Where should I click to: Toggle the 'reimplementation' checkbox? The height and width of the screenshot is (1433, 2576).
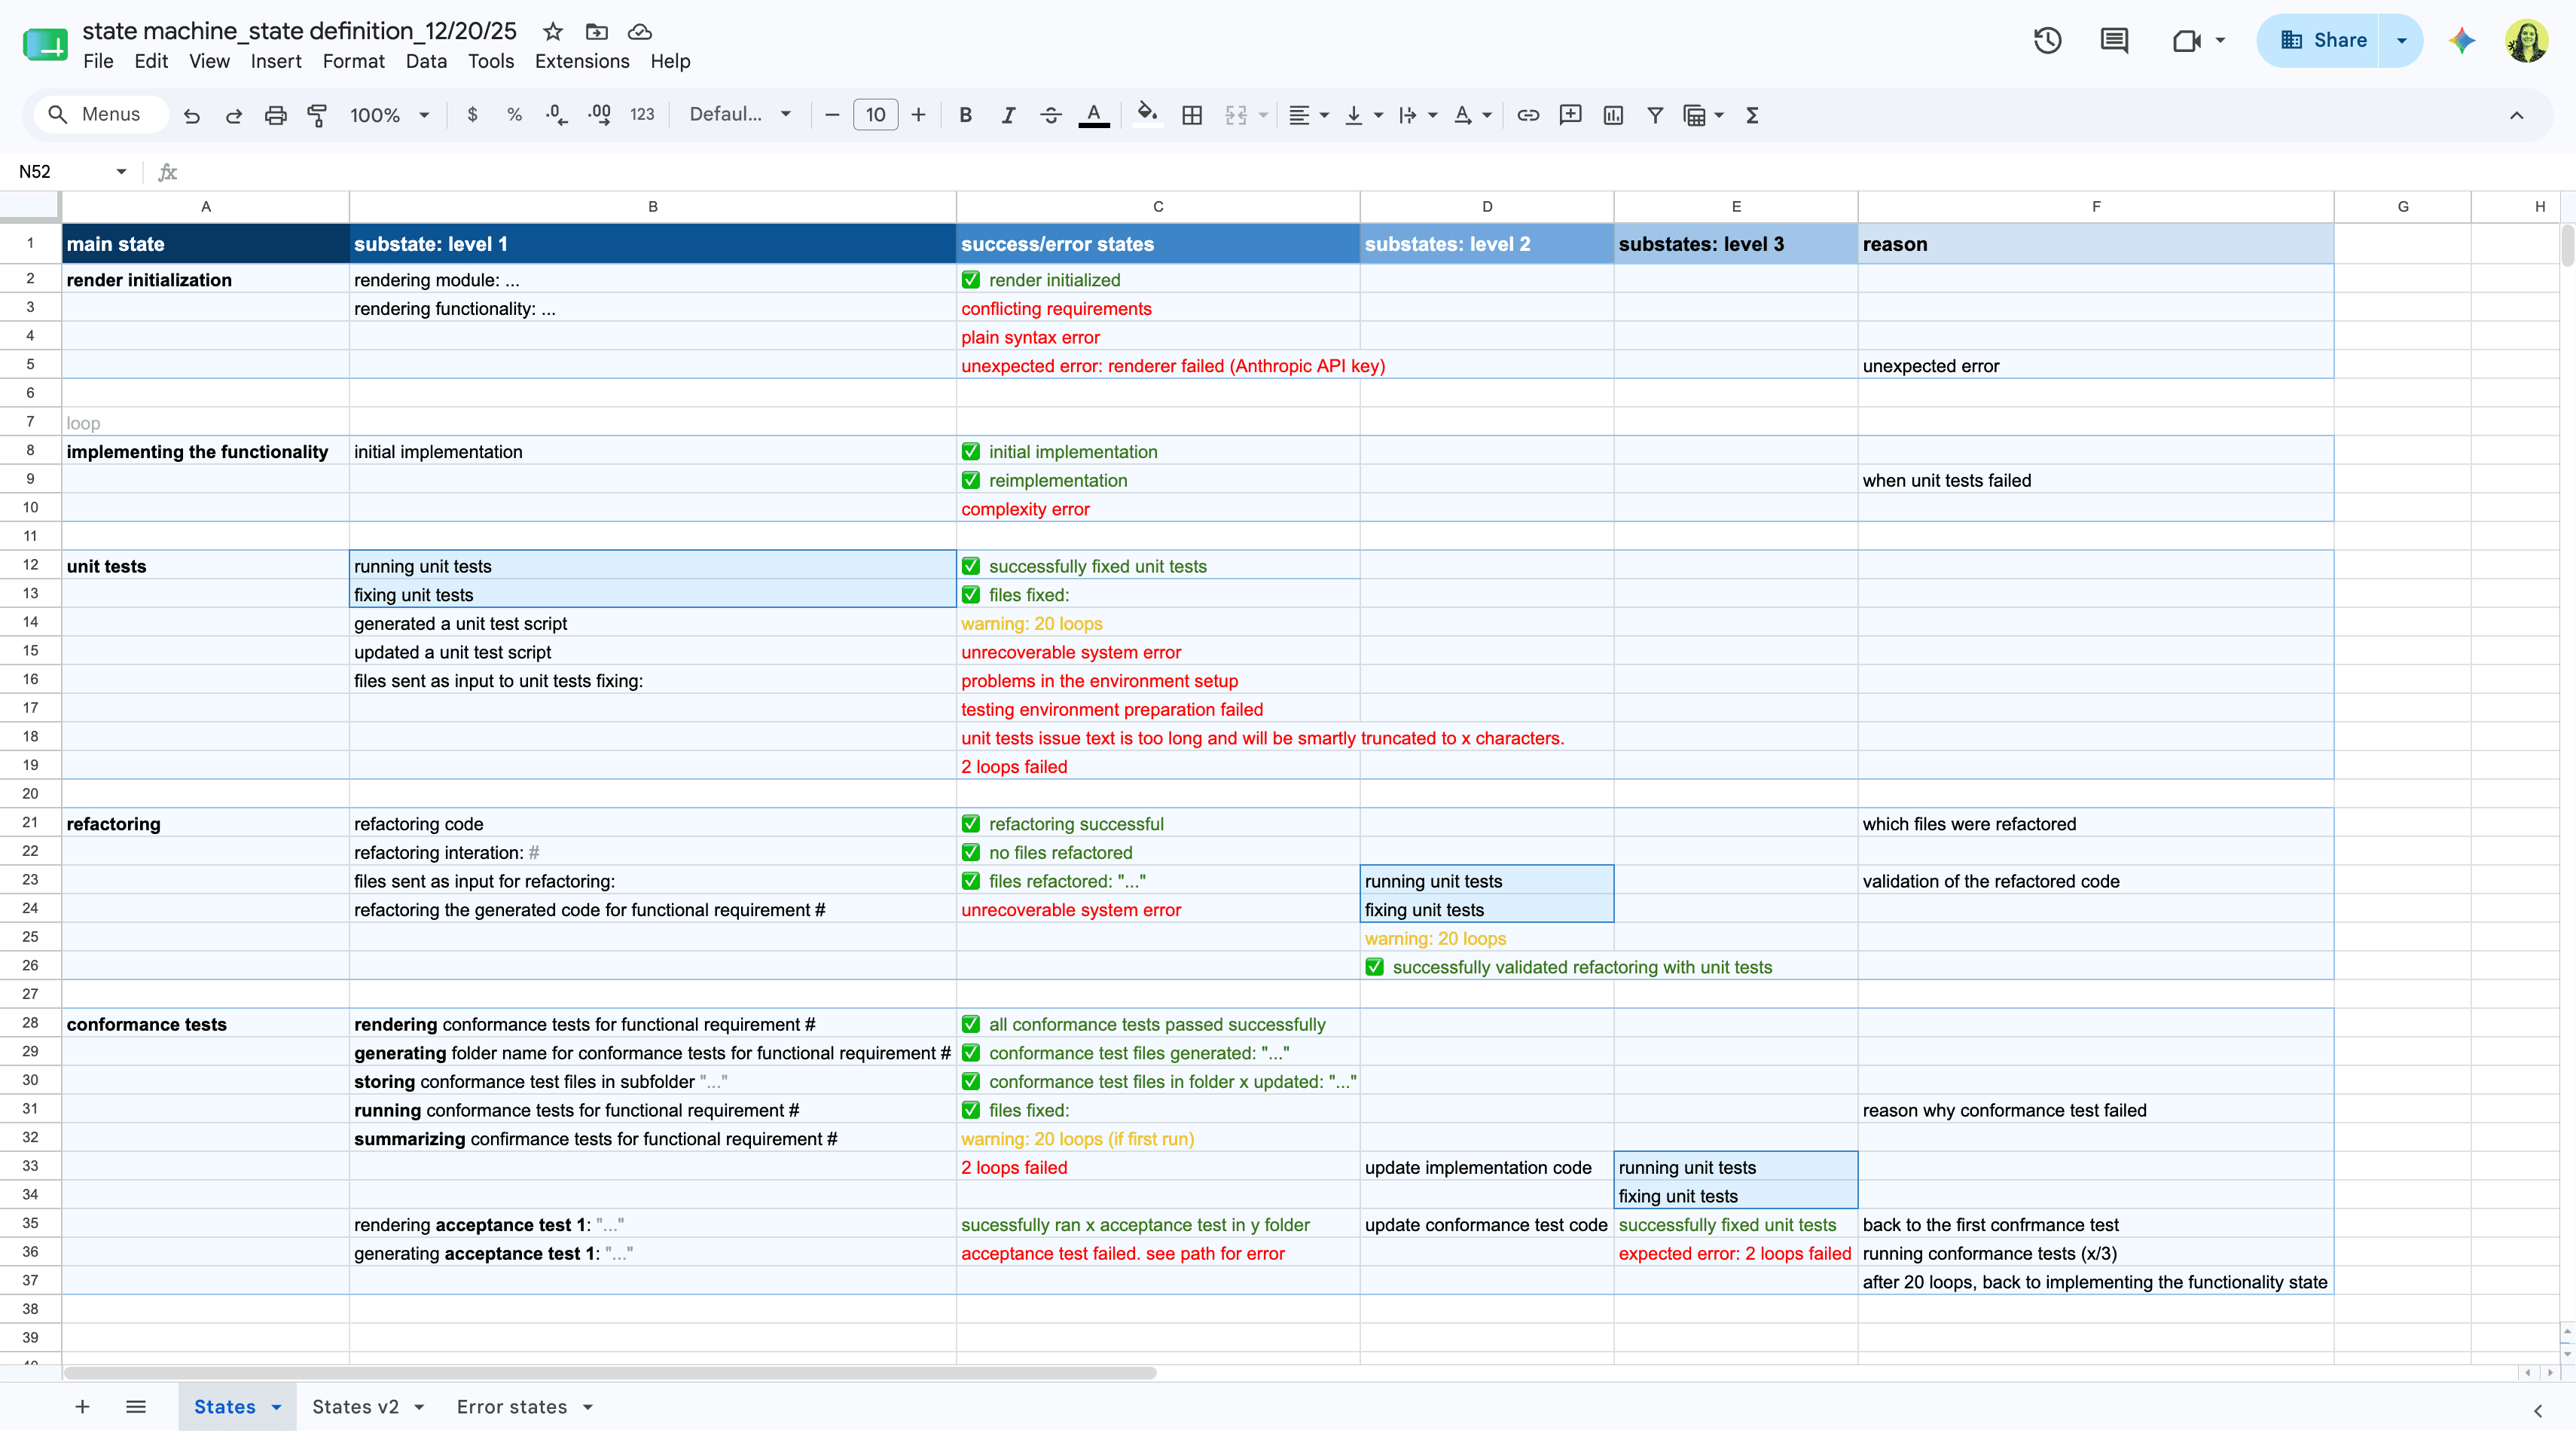click(x=971, y=480)
